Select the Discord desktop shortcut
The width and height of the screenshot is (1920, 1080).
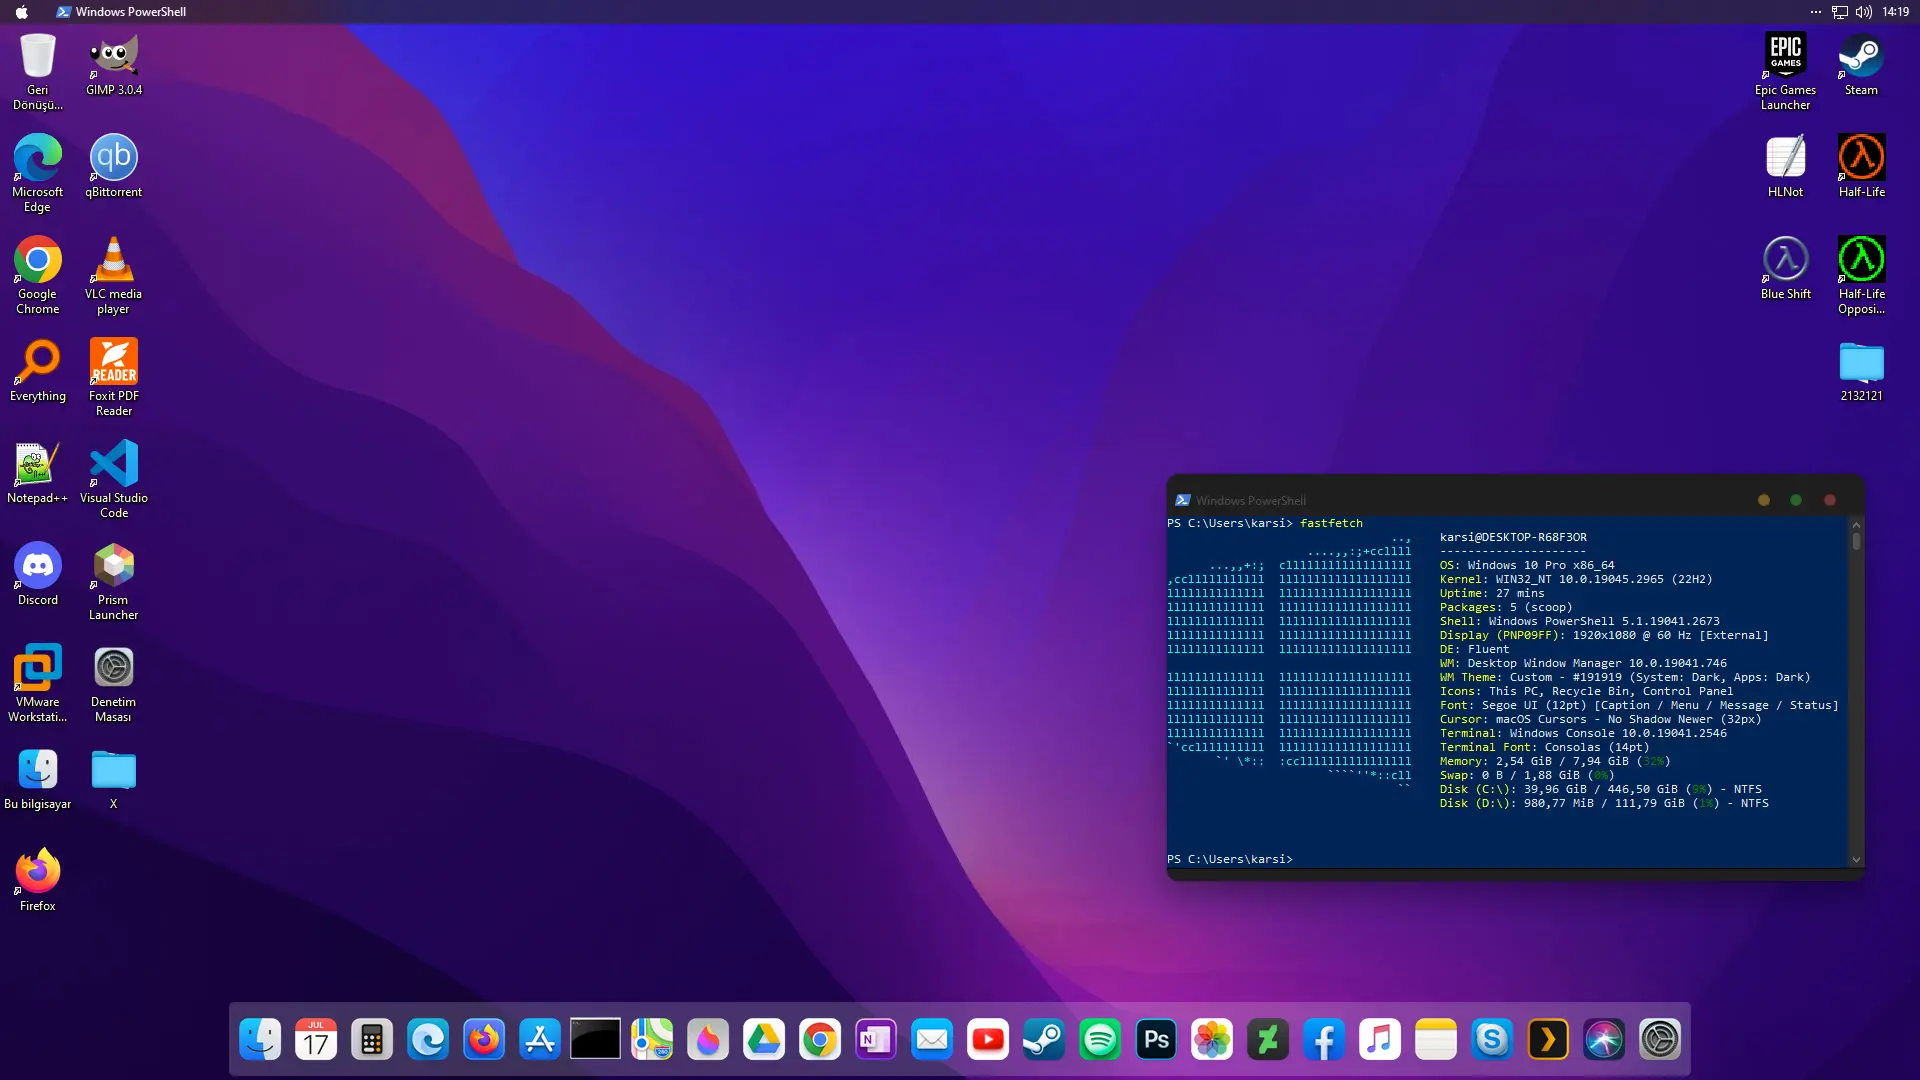coord(38,574)
